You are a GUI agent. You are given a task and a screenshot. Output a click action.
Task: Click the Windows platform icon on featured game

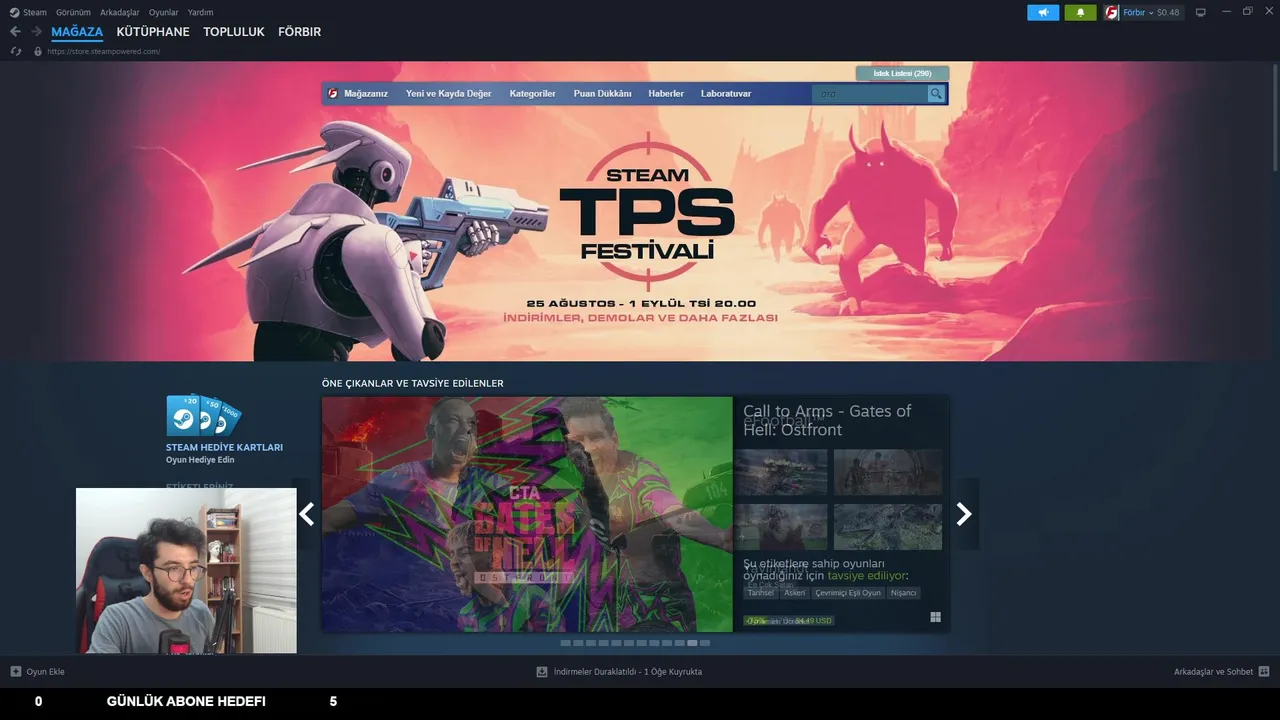935,618
